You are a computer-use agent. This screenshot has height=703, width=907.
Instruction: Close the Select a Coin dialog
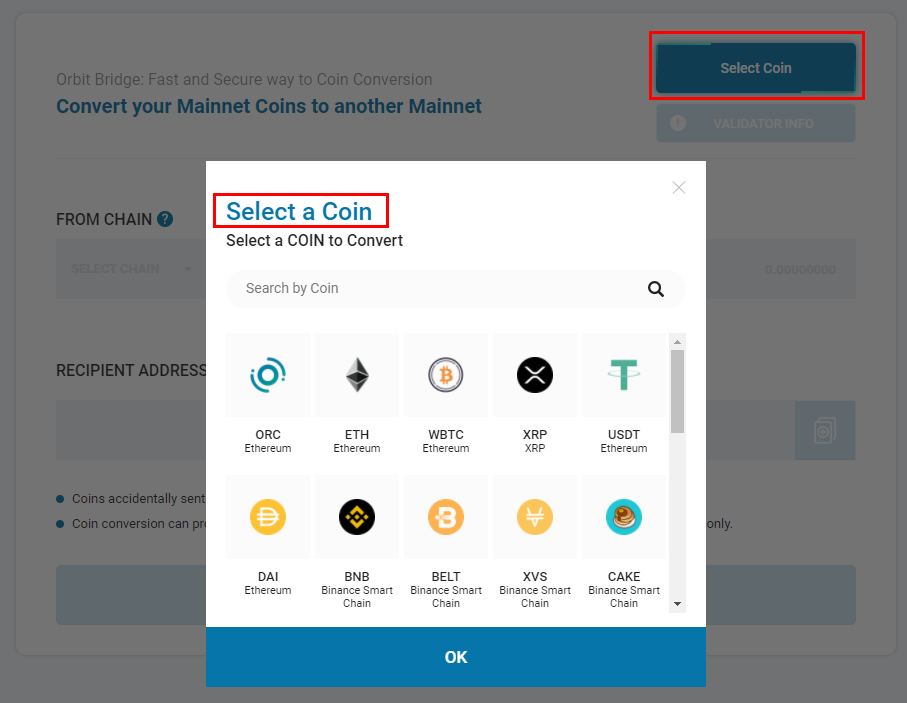(x=679, y=187)
